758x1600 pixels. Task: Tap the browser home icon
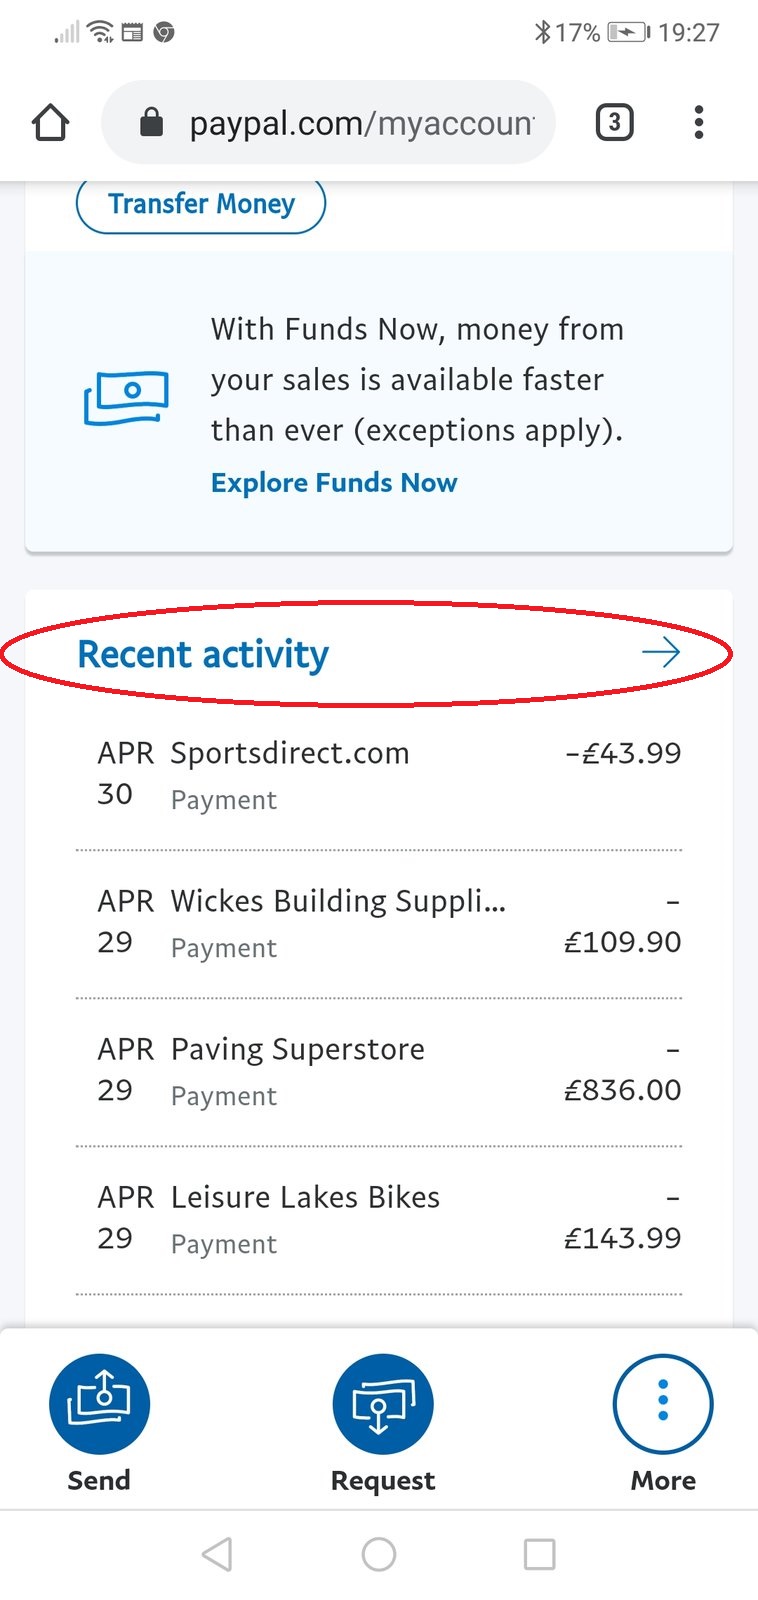click(50, 123)
